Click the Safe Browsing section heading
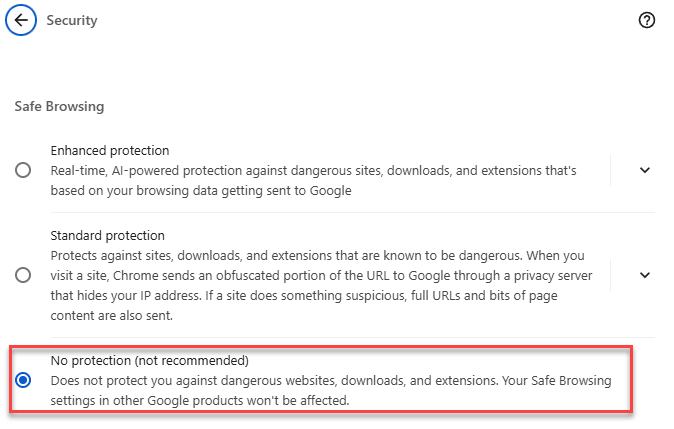 coord(59,106)
